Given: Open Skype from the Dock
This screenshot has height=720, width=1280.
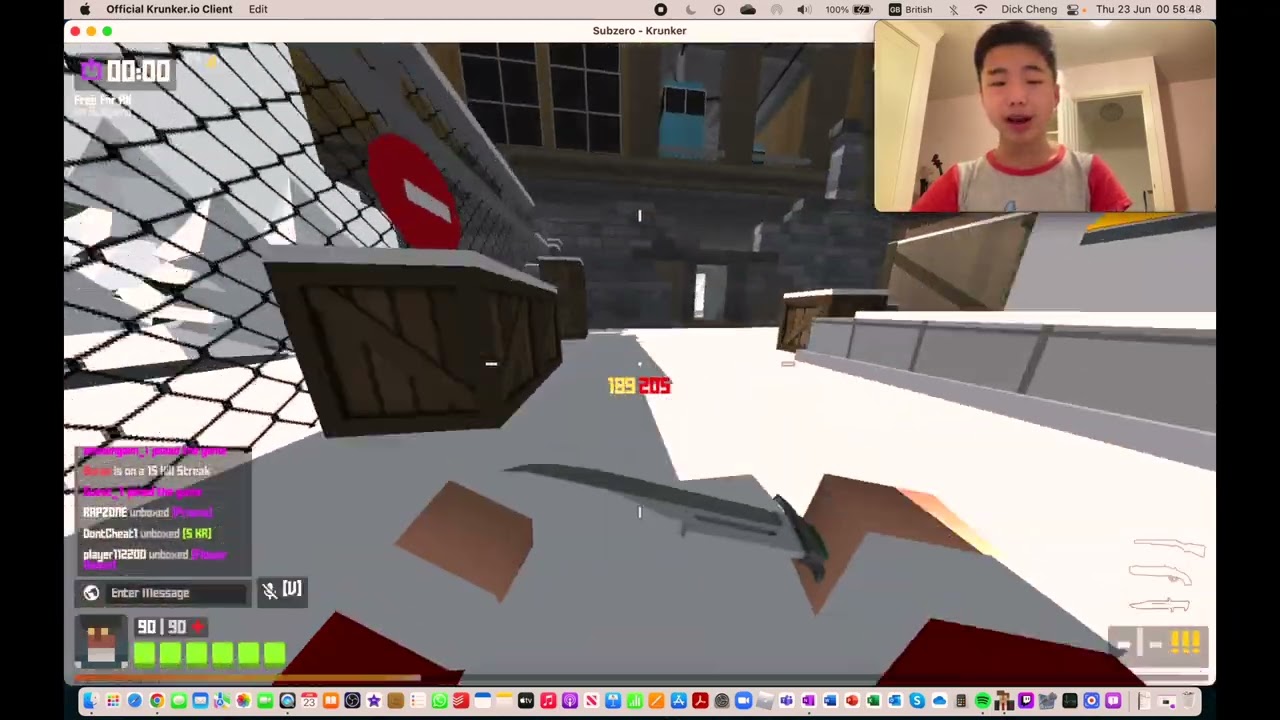Looking at the screenshot, I should (917, 701).
